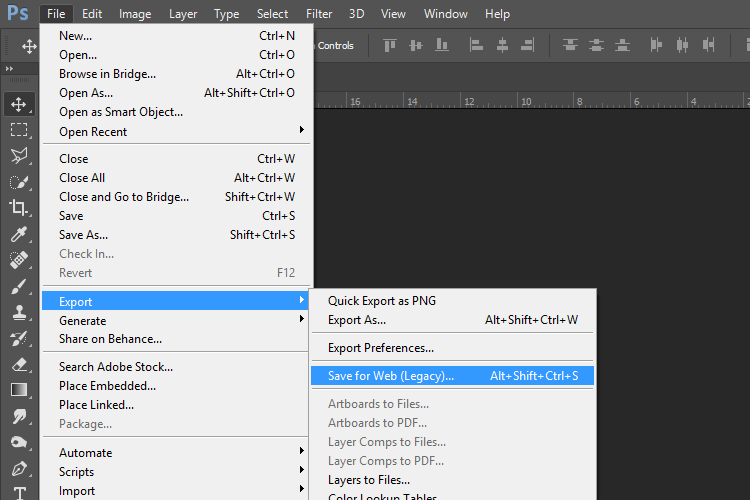Select the Rectangular Marquee tool
The width and height of the screenshot is (750, 500).
click(19, 130)
